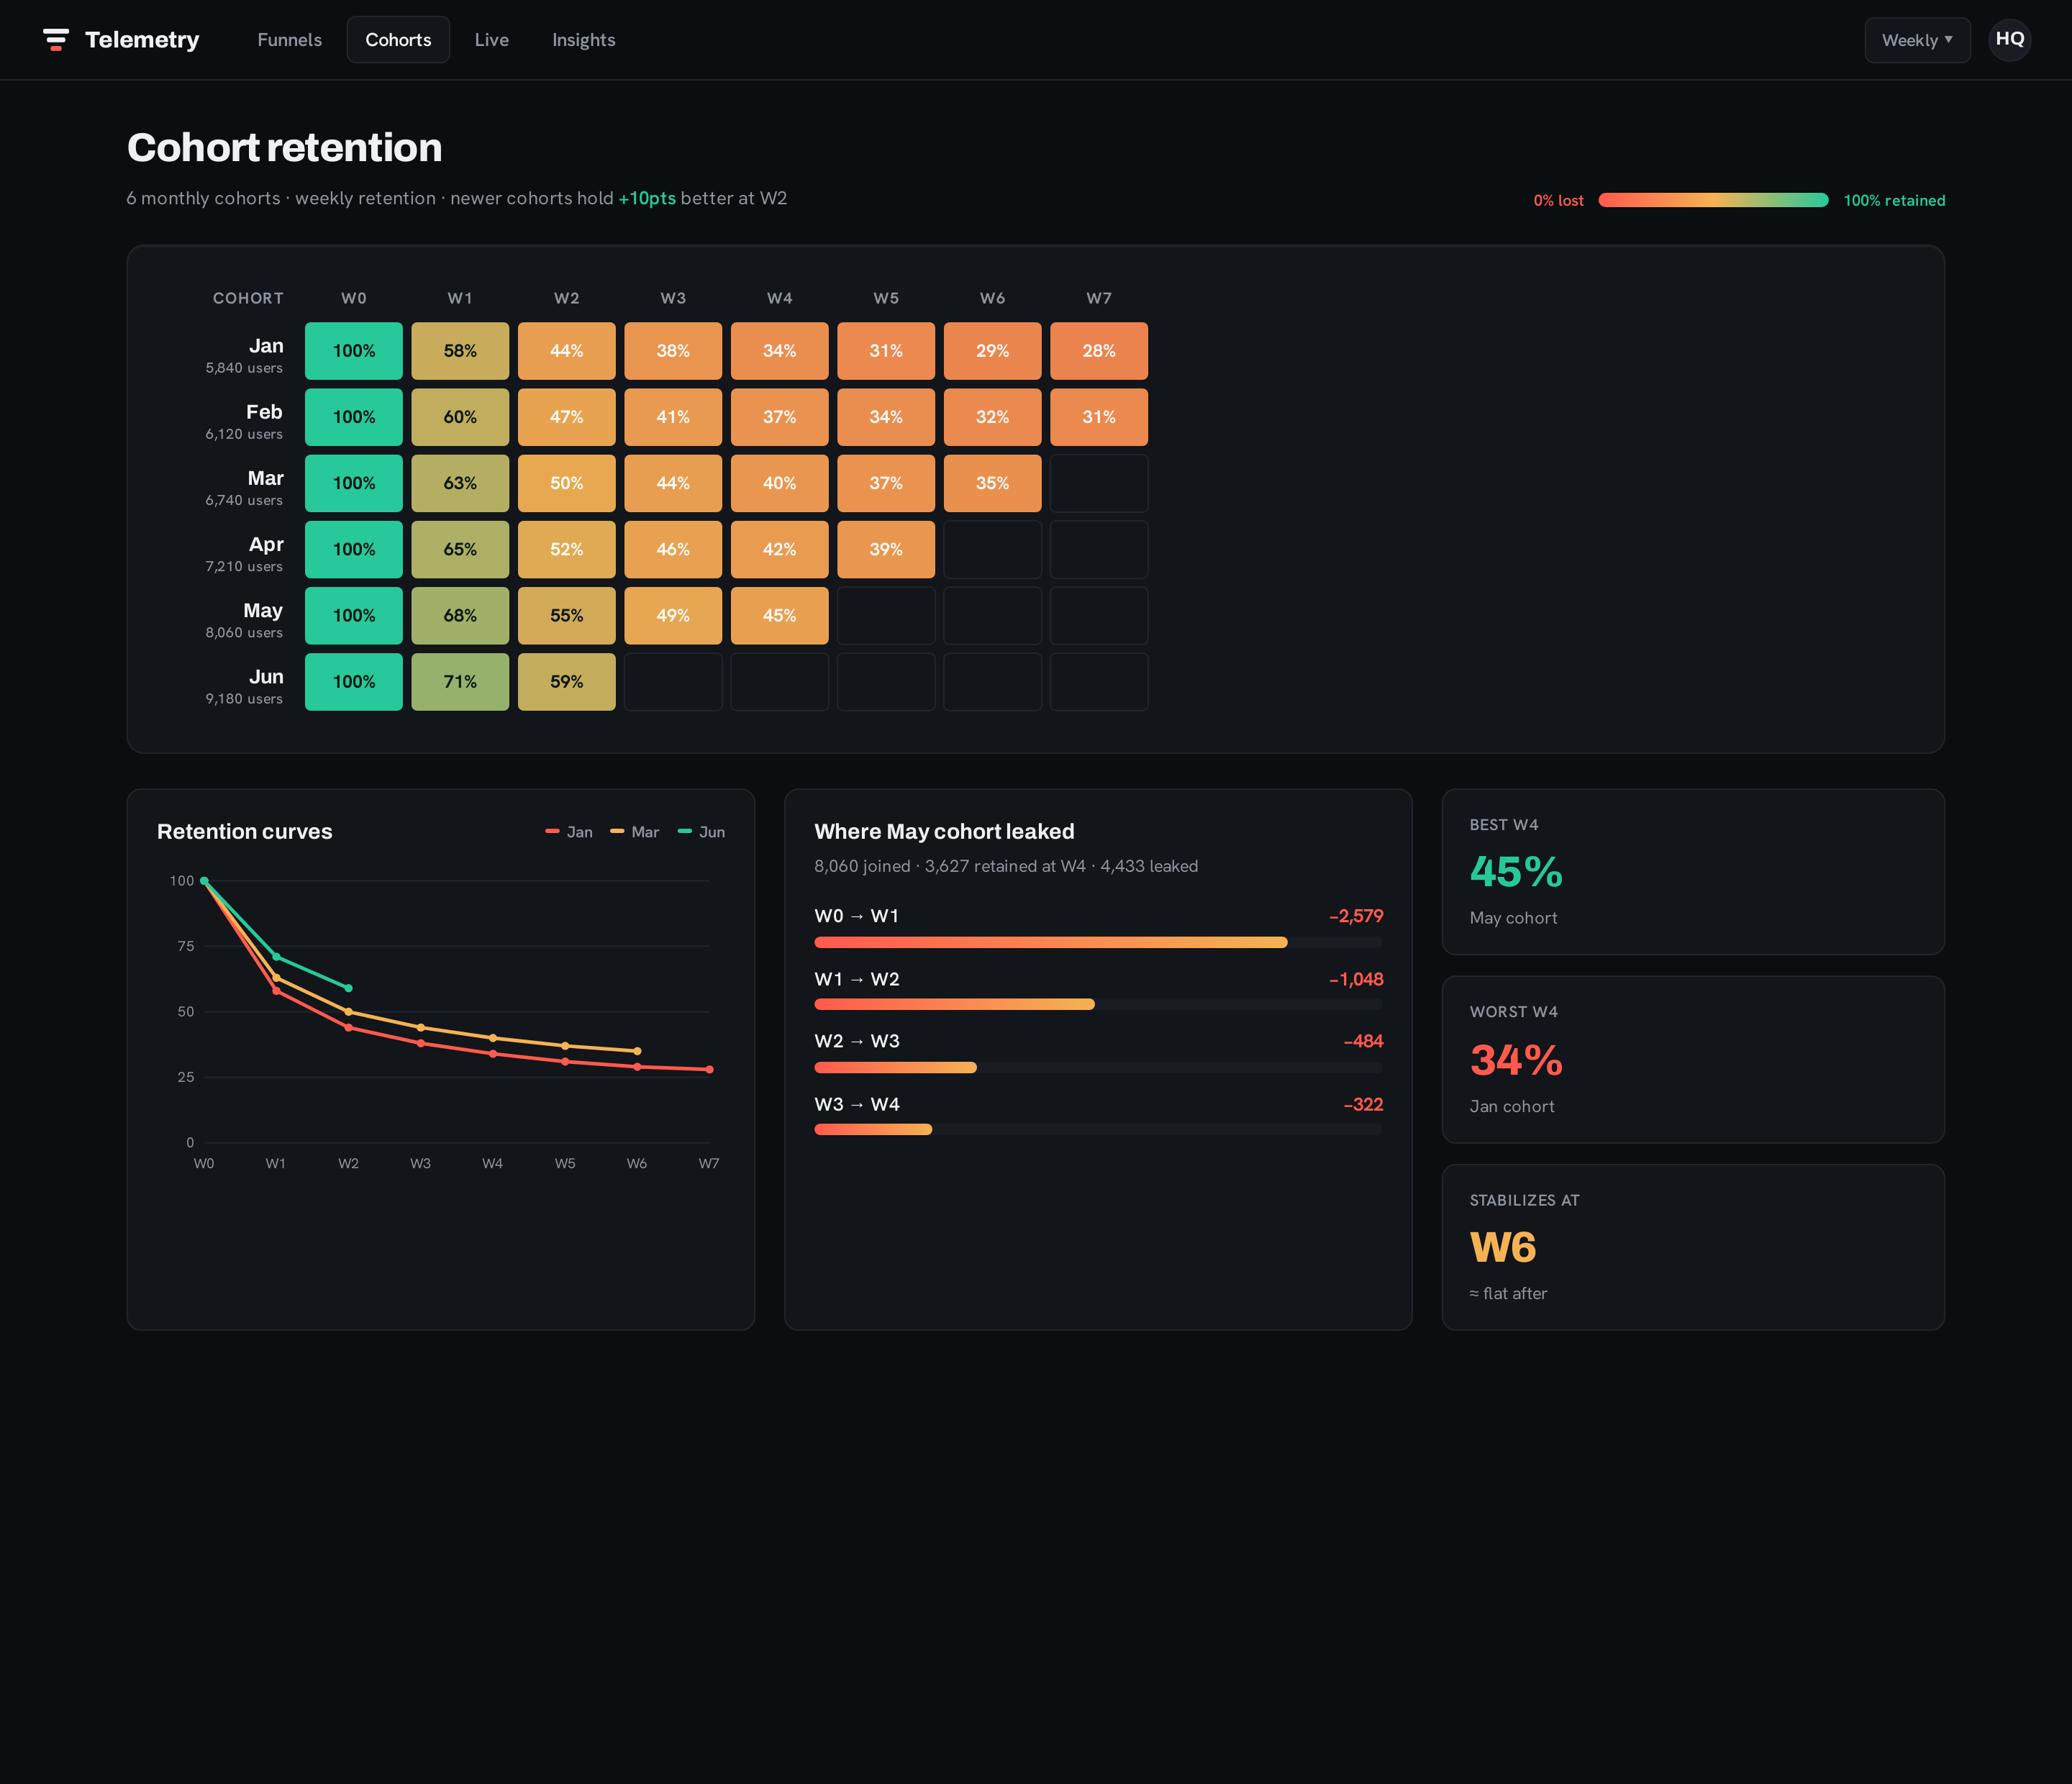Click the Jan W1 58% cell

(x=460, y=351)
